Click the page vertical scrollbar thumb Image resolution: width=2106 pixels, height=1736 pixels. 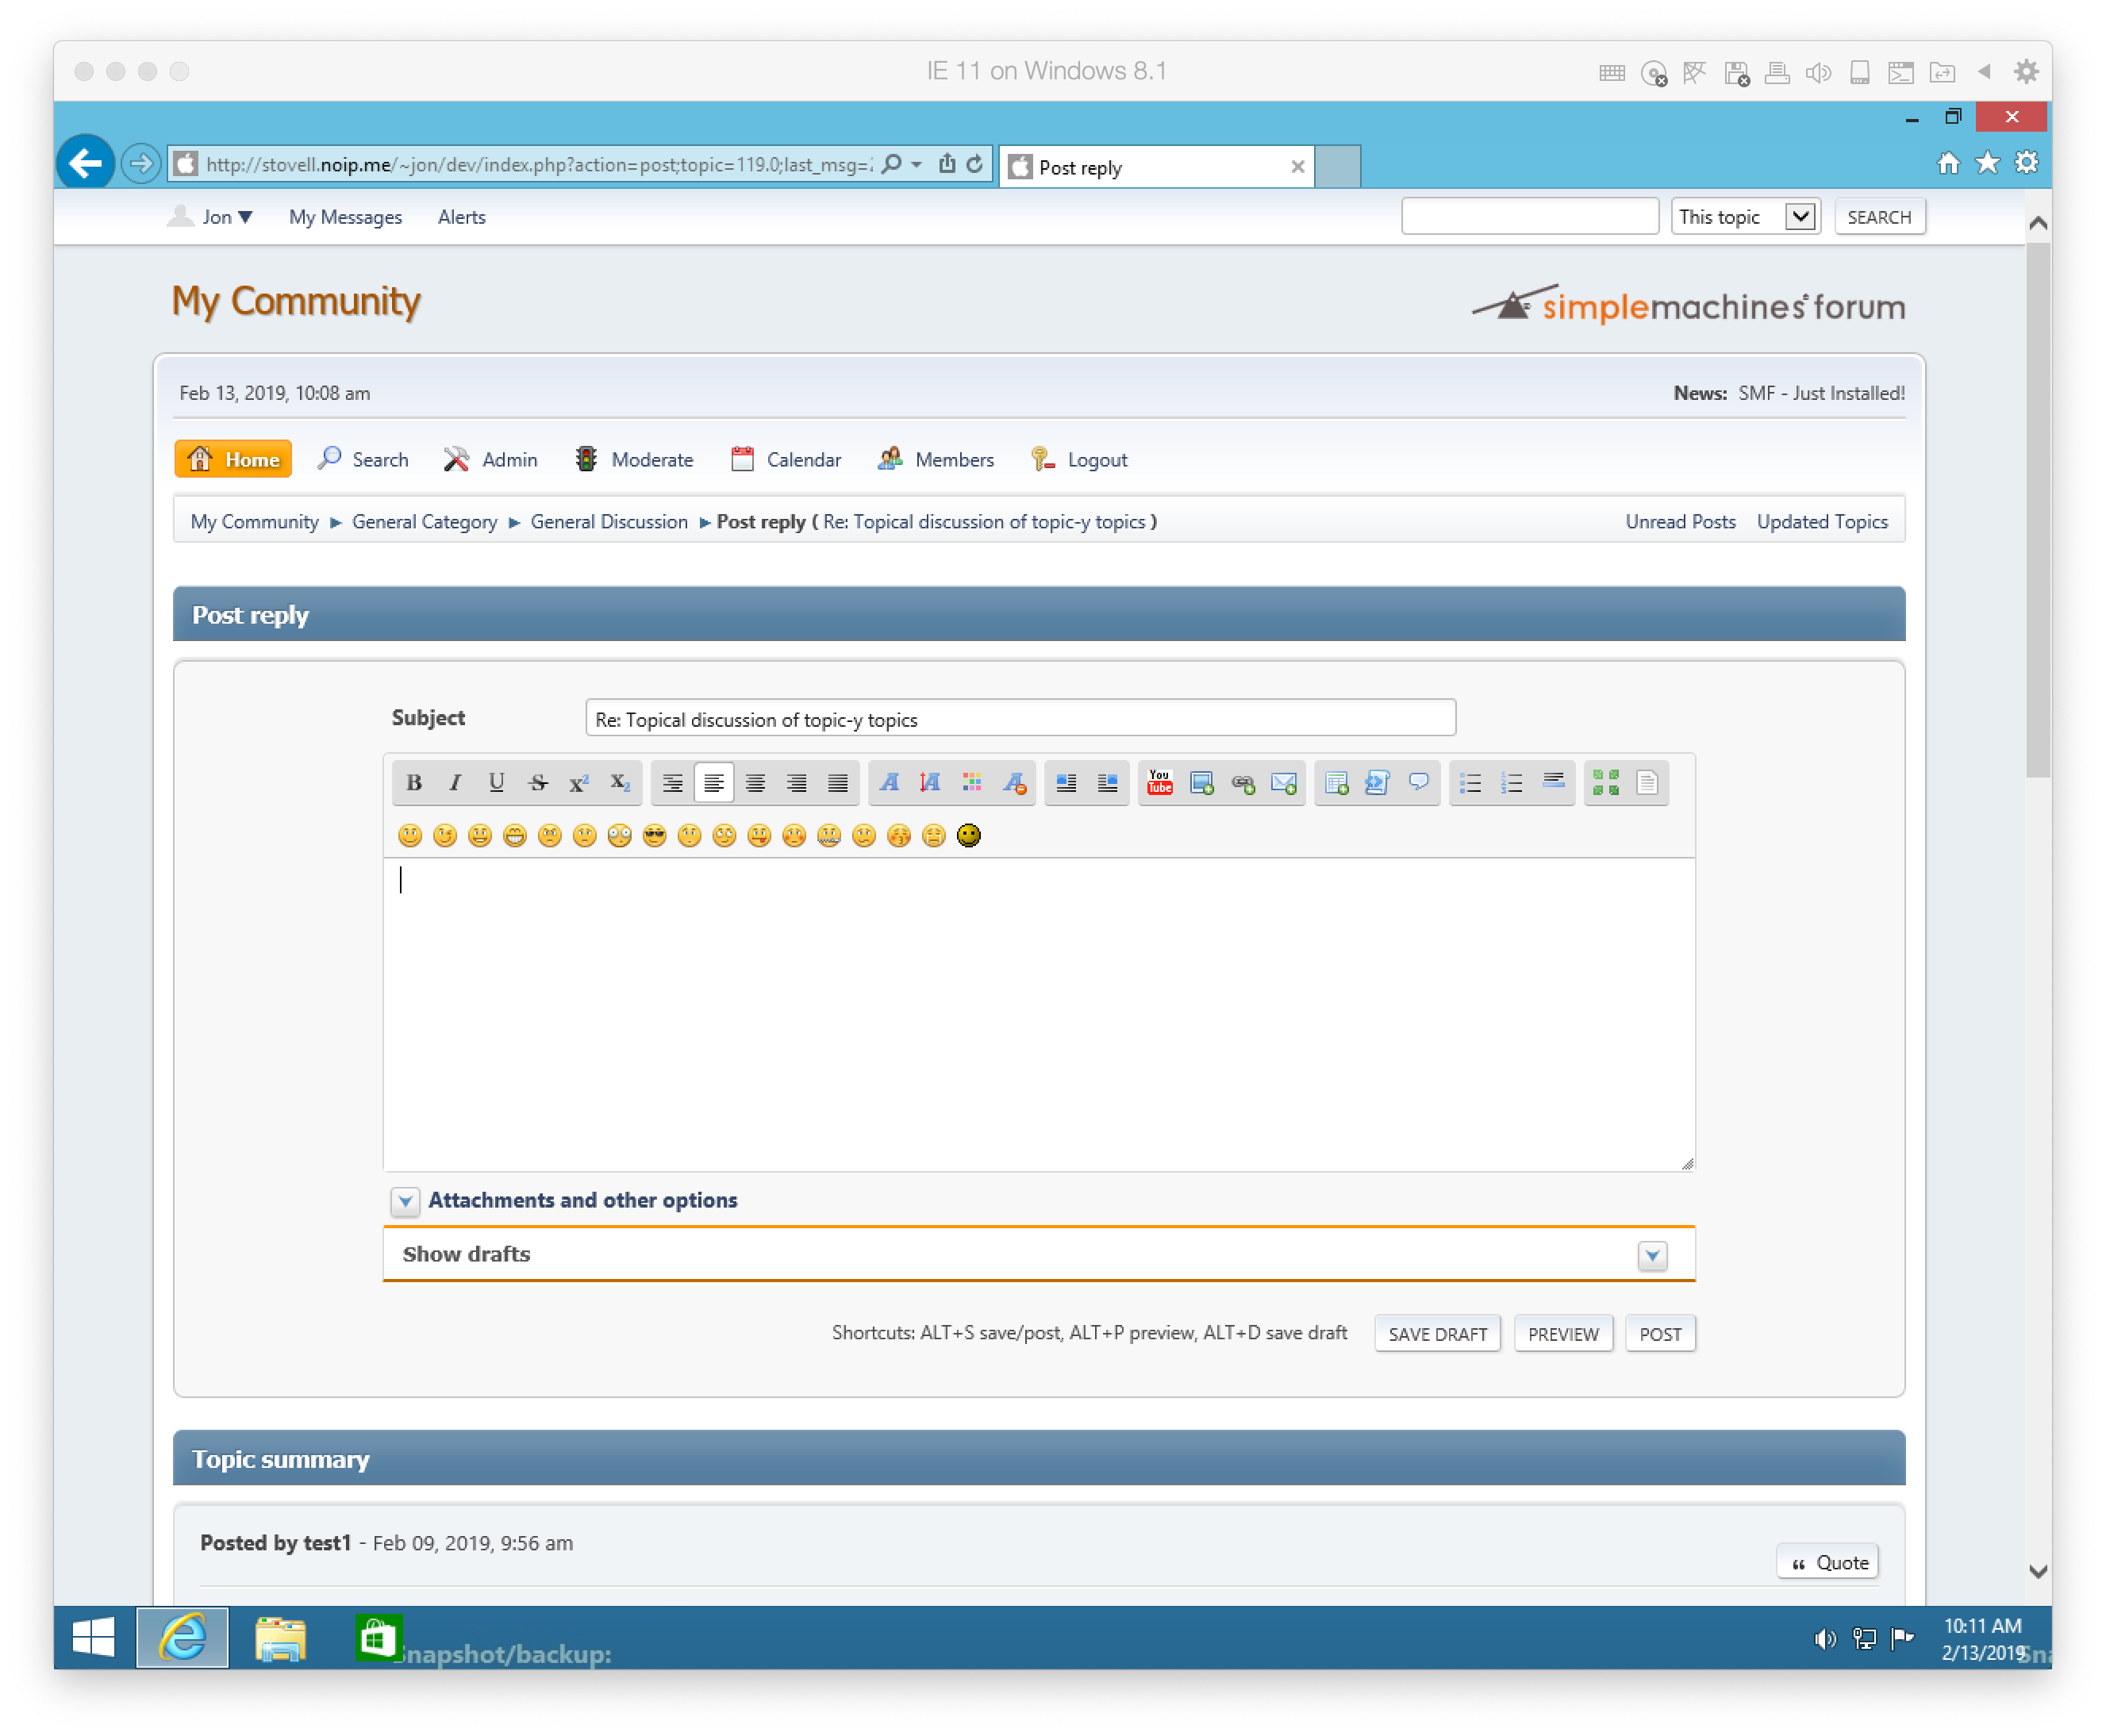tap(2038, 510)
